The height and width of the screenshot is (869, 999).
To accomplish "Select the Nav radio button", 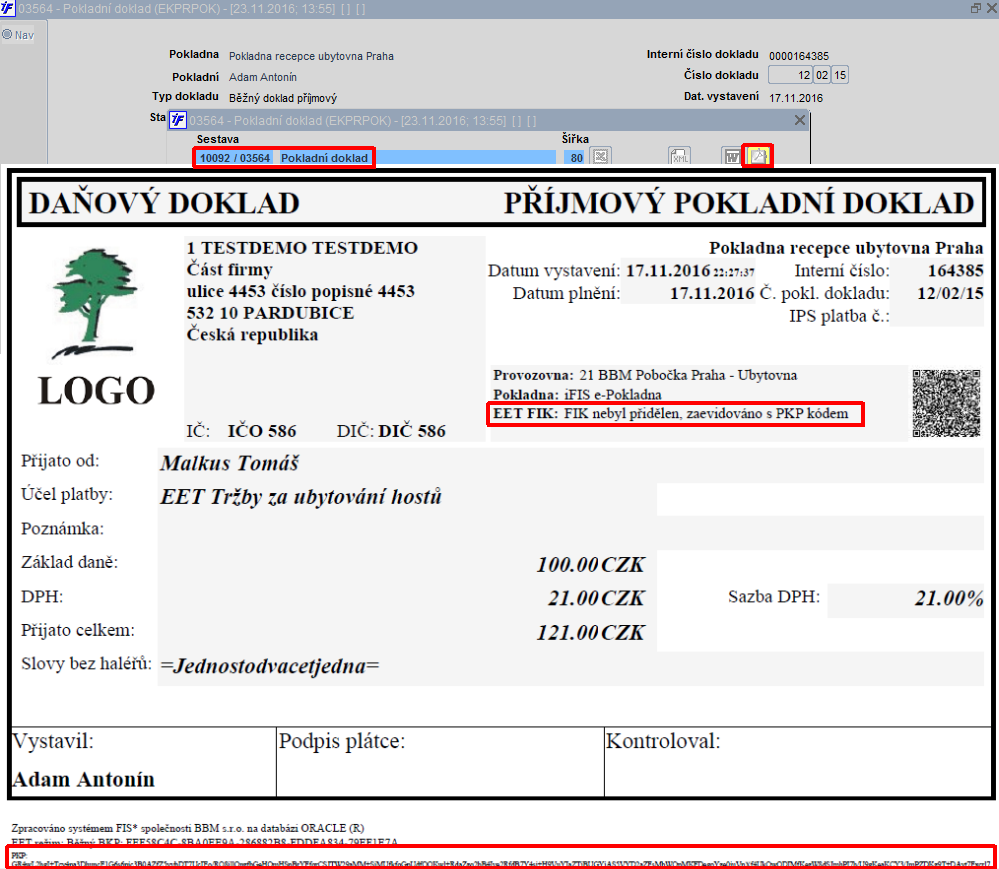I will (x=7, y=34).
